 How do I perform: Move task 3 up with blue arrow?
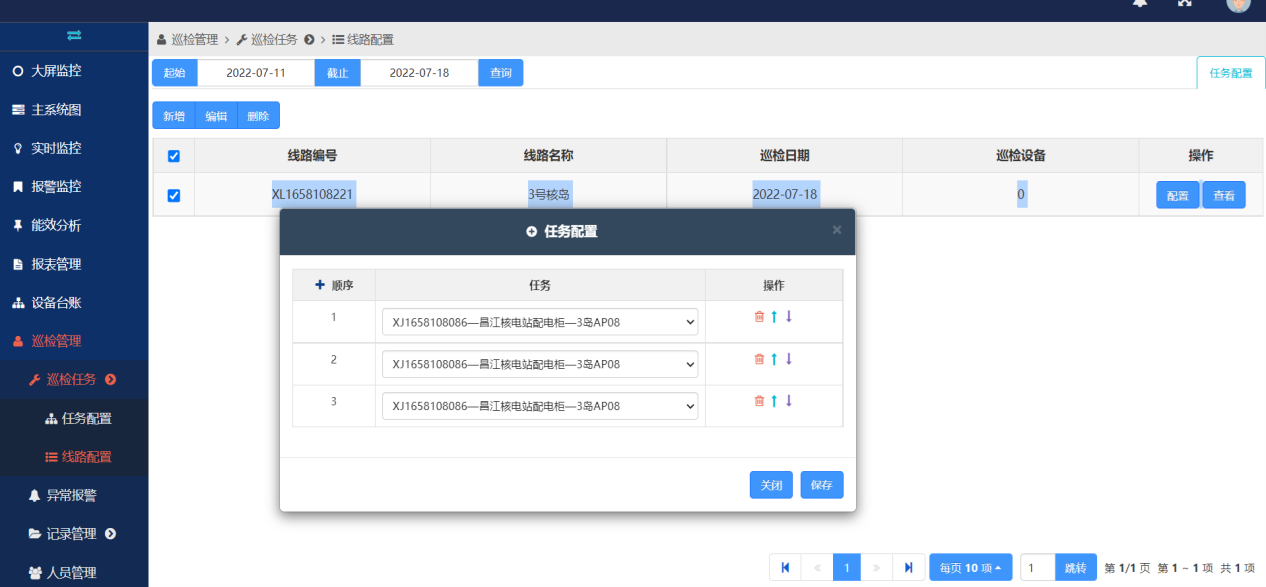click(773, 400)
